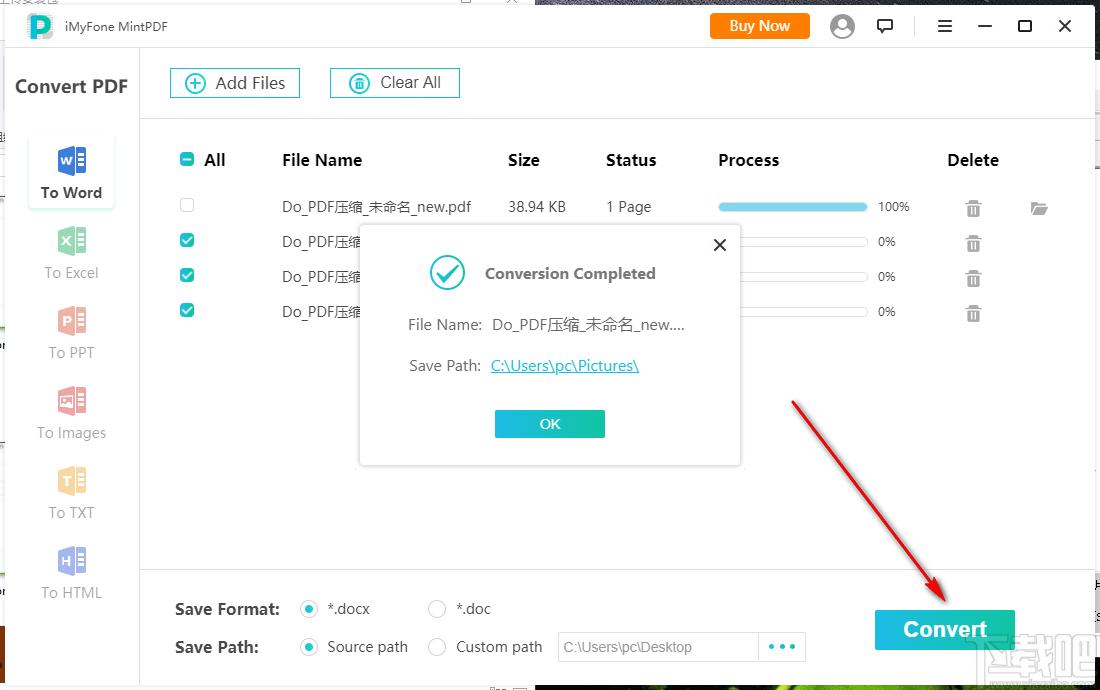
Task: Open the To Word conversion mode
Action: pos(72,173)
